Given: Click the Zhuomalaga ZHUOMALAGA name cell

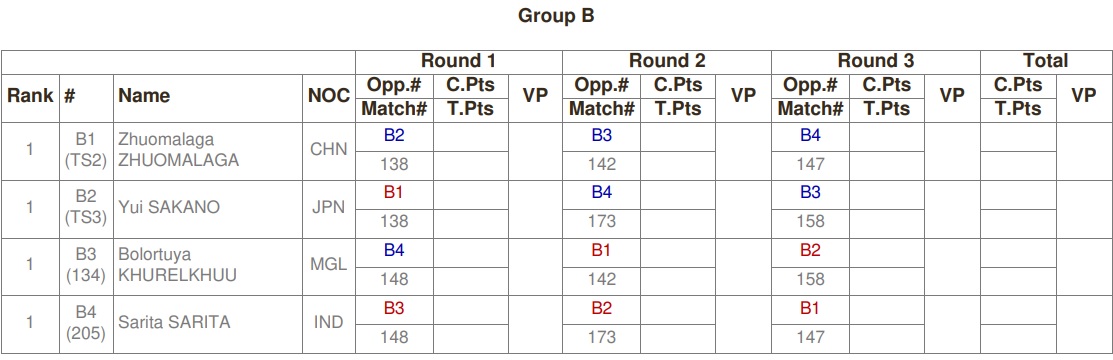Looking at the screenshot, I should point(208,151).
